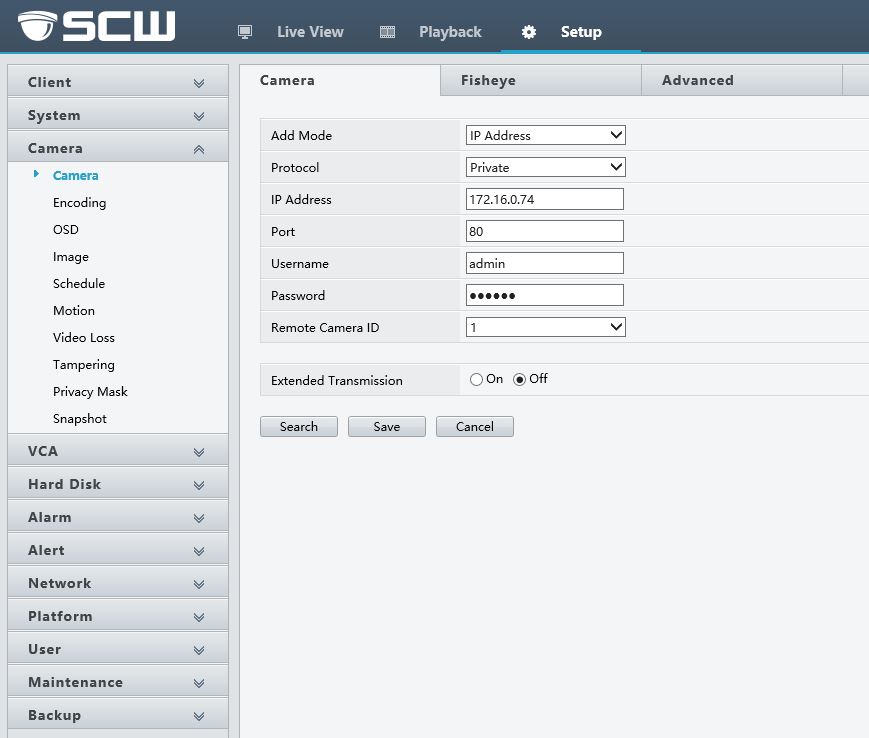Open the Encoding settings page
This screenshot has height=738, width=869.
pyautogui.click(x=79, y=203)
